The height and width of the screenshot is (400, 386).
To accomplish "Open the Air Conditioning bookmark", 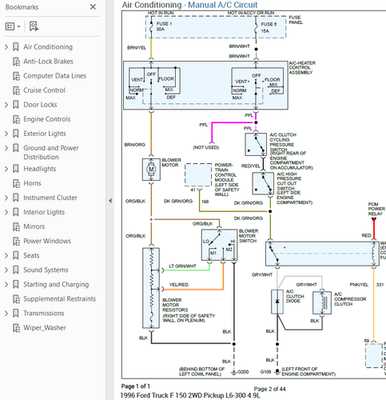I will 48,47.
